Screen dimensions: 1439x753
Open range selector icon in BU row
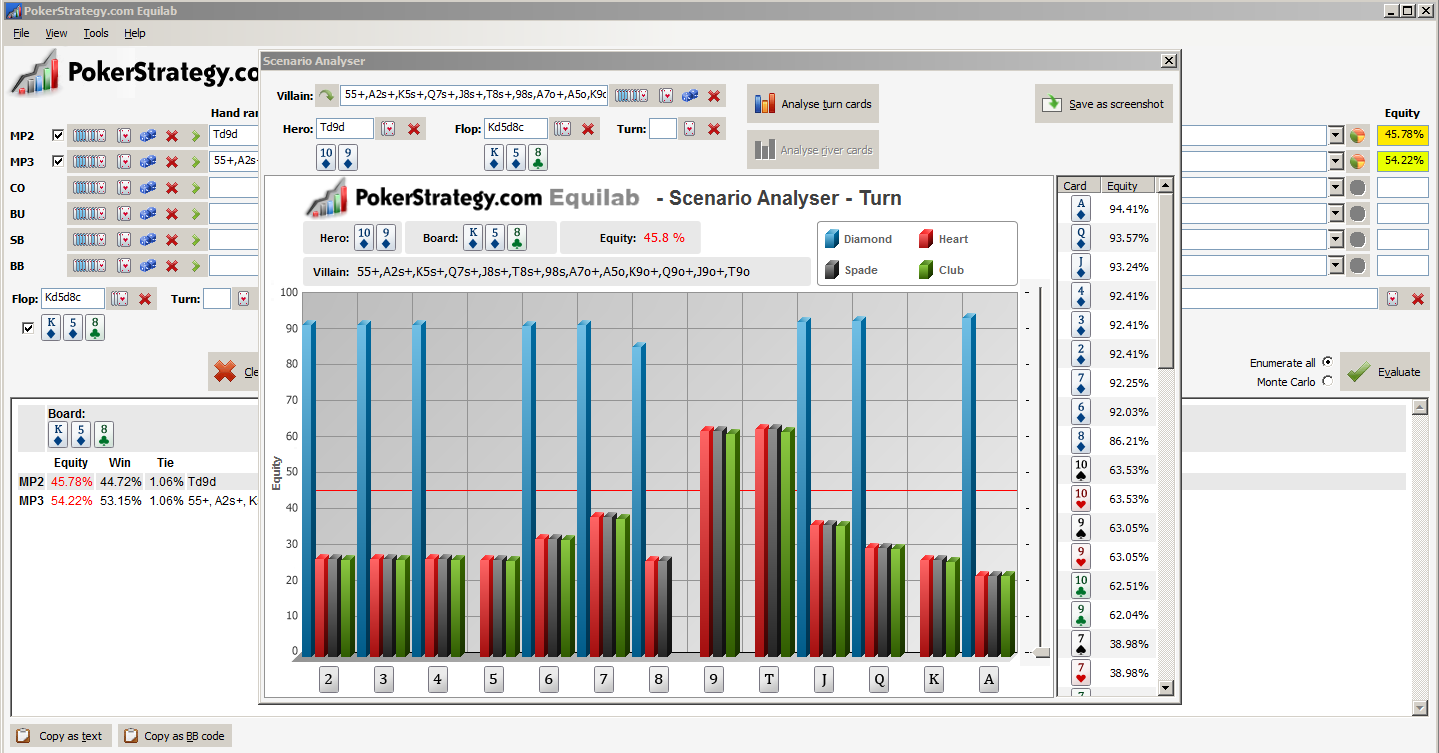click(x=89, y=213)
